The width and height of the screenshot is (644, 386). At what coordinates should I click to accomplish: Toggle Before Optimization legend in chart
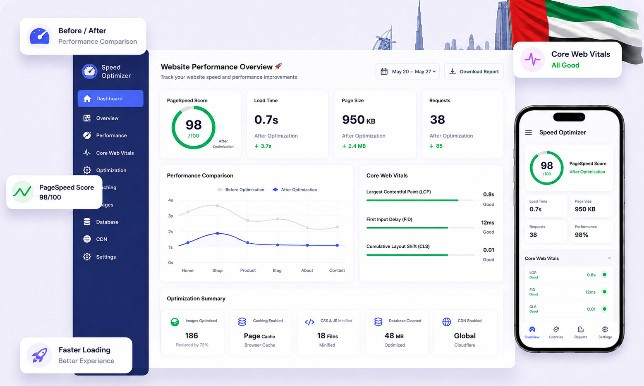point(241,190)
